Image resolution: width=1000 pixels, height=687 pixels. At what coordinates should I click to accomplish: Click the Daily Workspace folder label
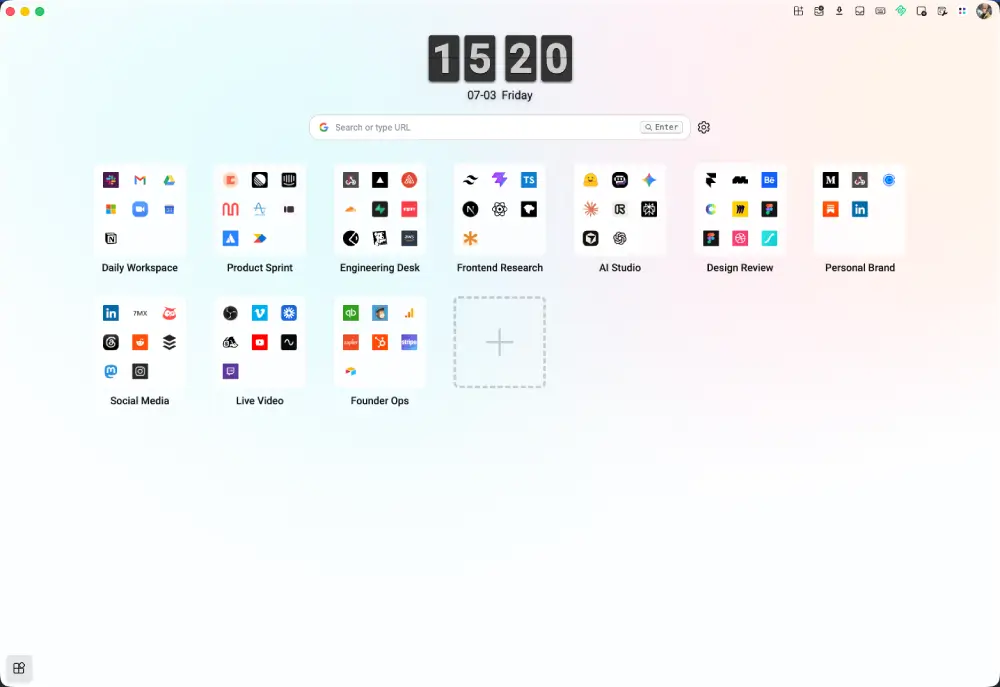140,268
